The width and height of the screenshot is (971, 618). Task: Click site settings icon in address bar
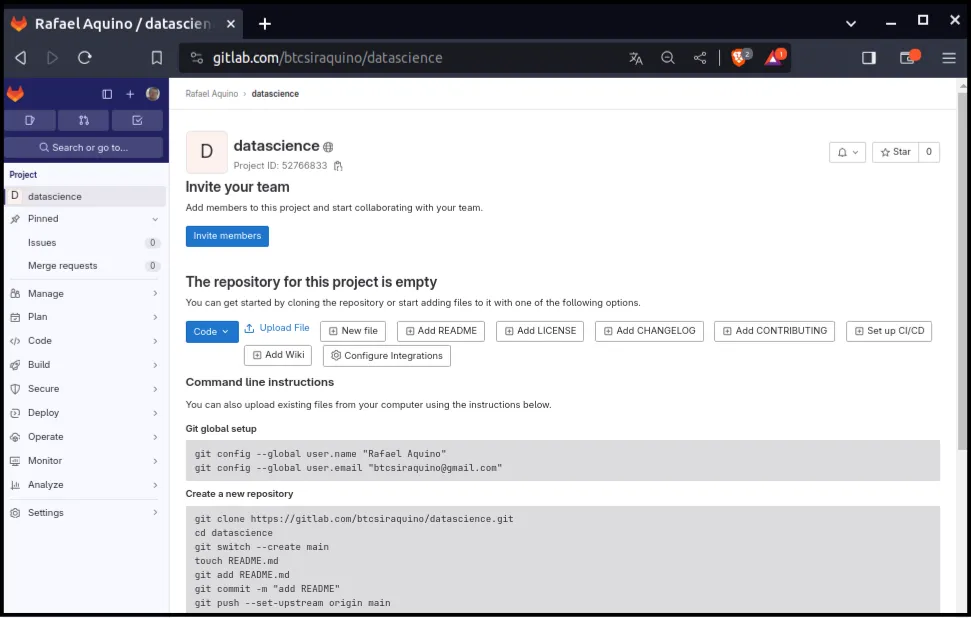[x=196, y=58]
